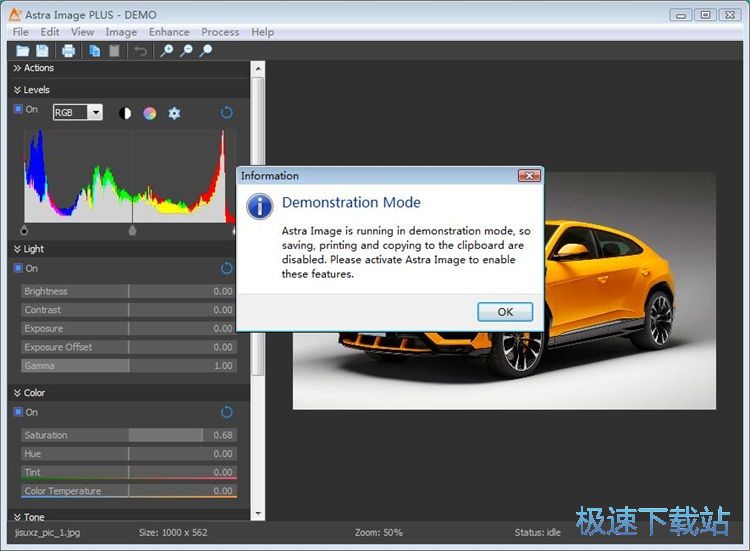Viewport: 750px width, 551px height.
Task: Click the Contrast slider
Action: (129, 310)
